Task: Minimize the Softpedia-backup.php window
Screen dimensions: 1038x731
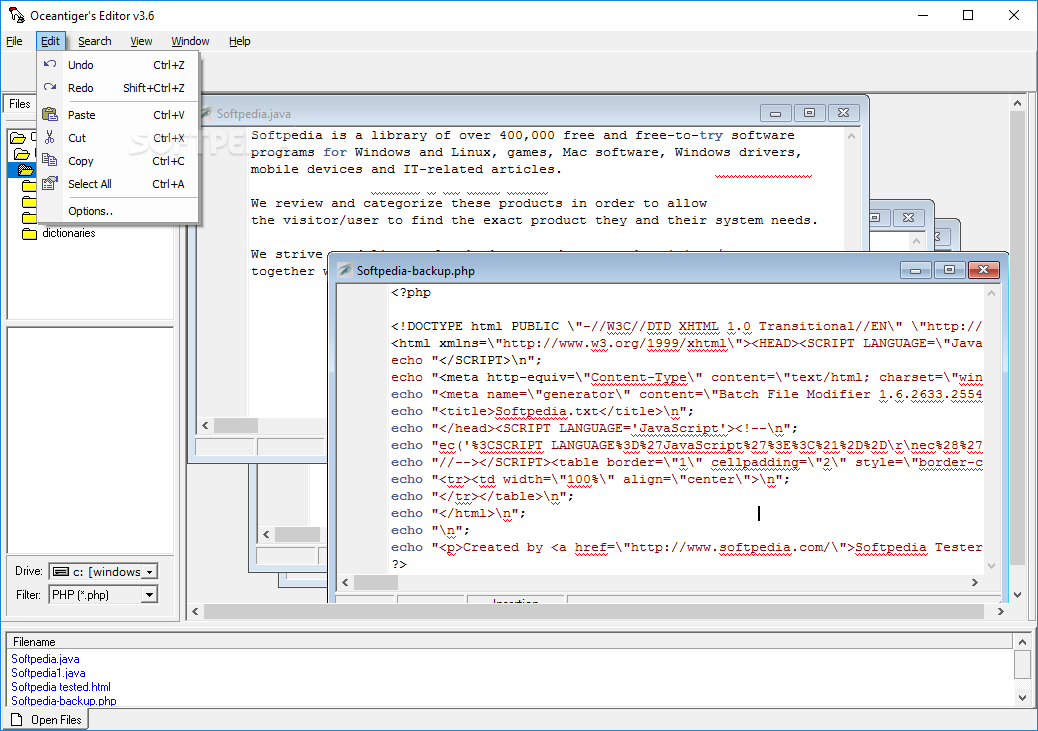Action: [x=916, y=270]
